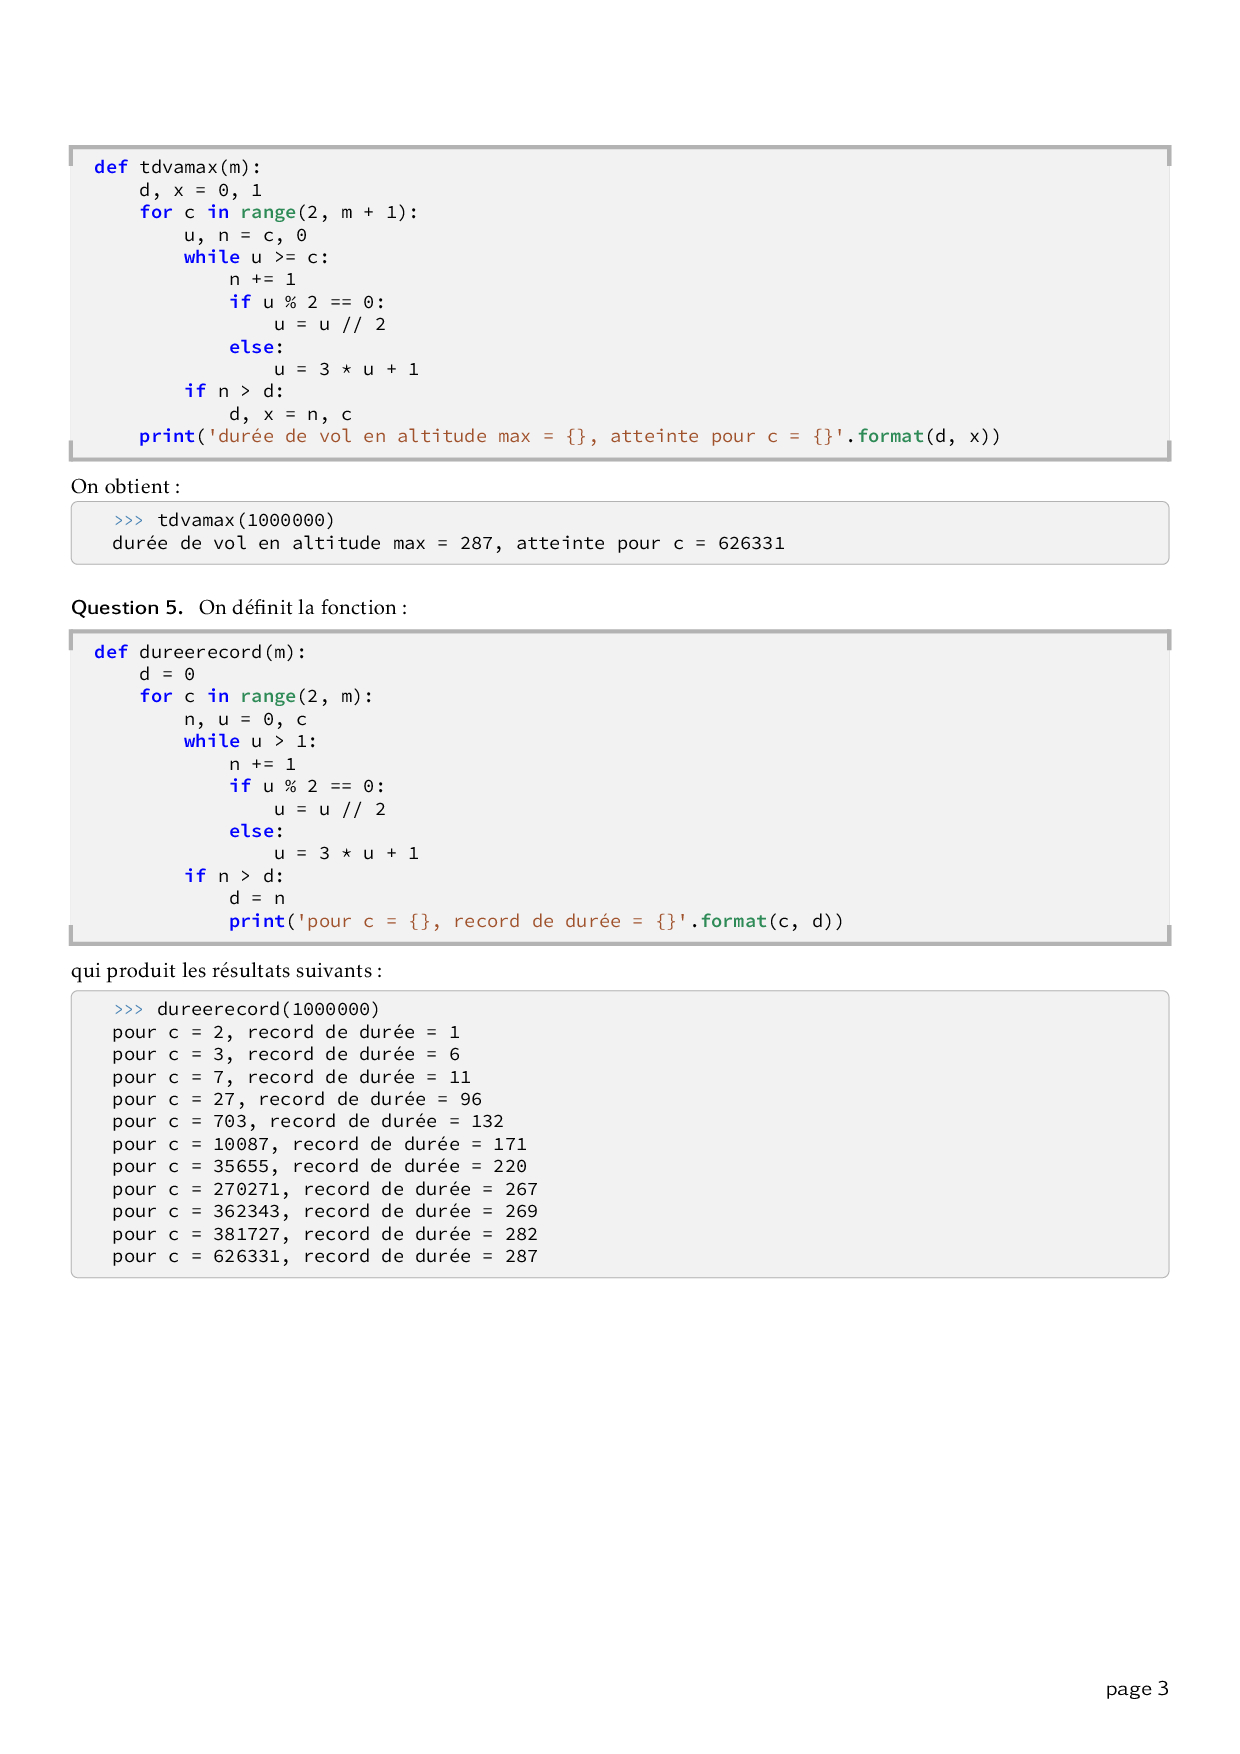Click the 'def tdvamax(m):' function header
The height and width of the screenshot is (1754, 1240).
[x=177, y=167]
